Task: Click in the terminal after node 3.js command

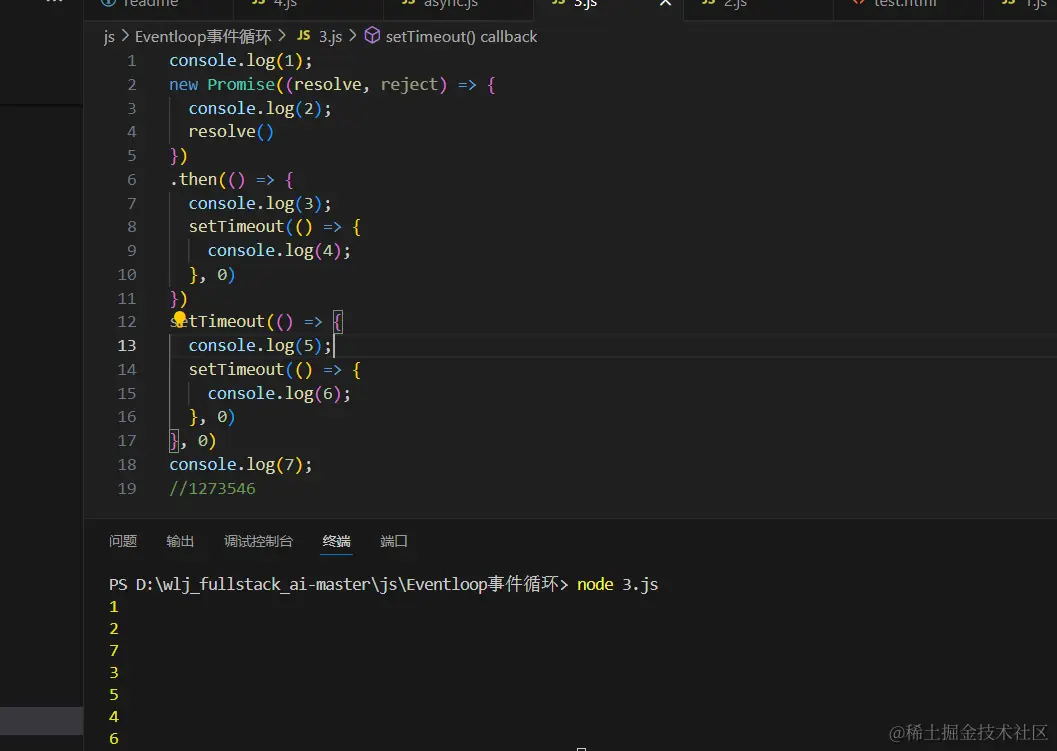Action: (x=680, y=584)
